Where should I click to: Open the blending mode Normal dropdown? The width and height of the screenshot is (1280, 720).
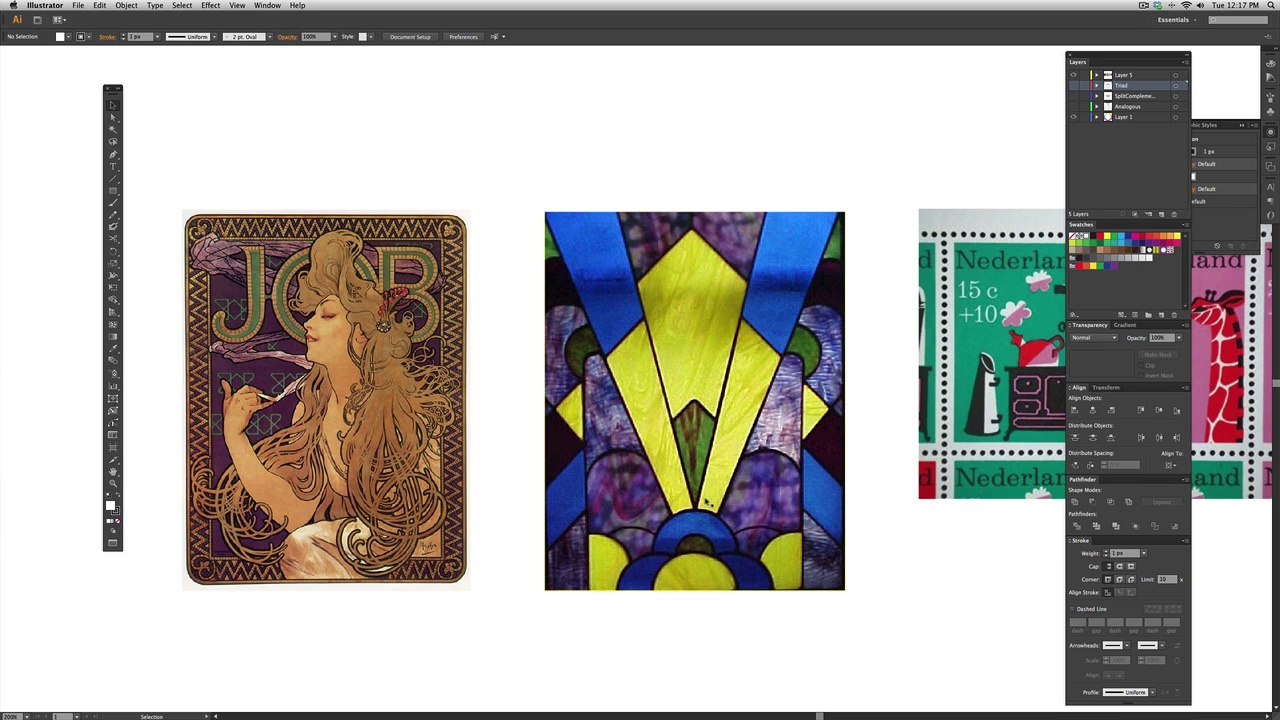pos(1094,338)
